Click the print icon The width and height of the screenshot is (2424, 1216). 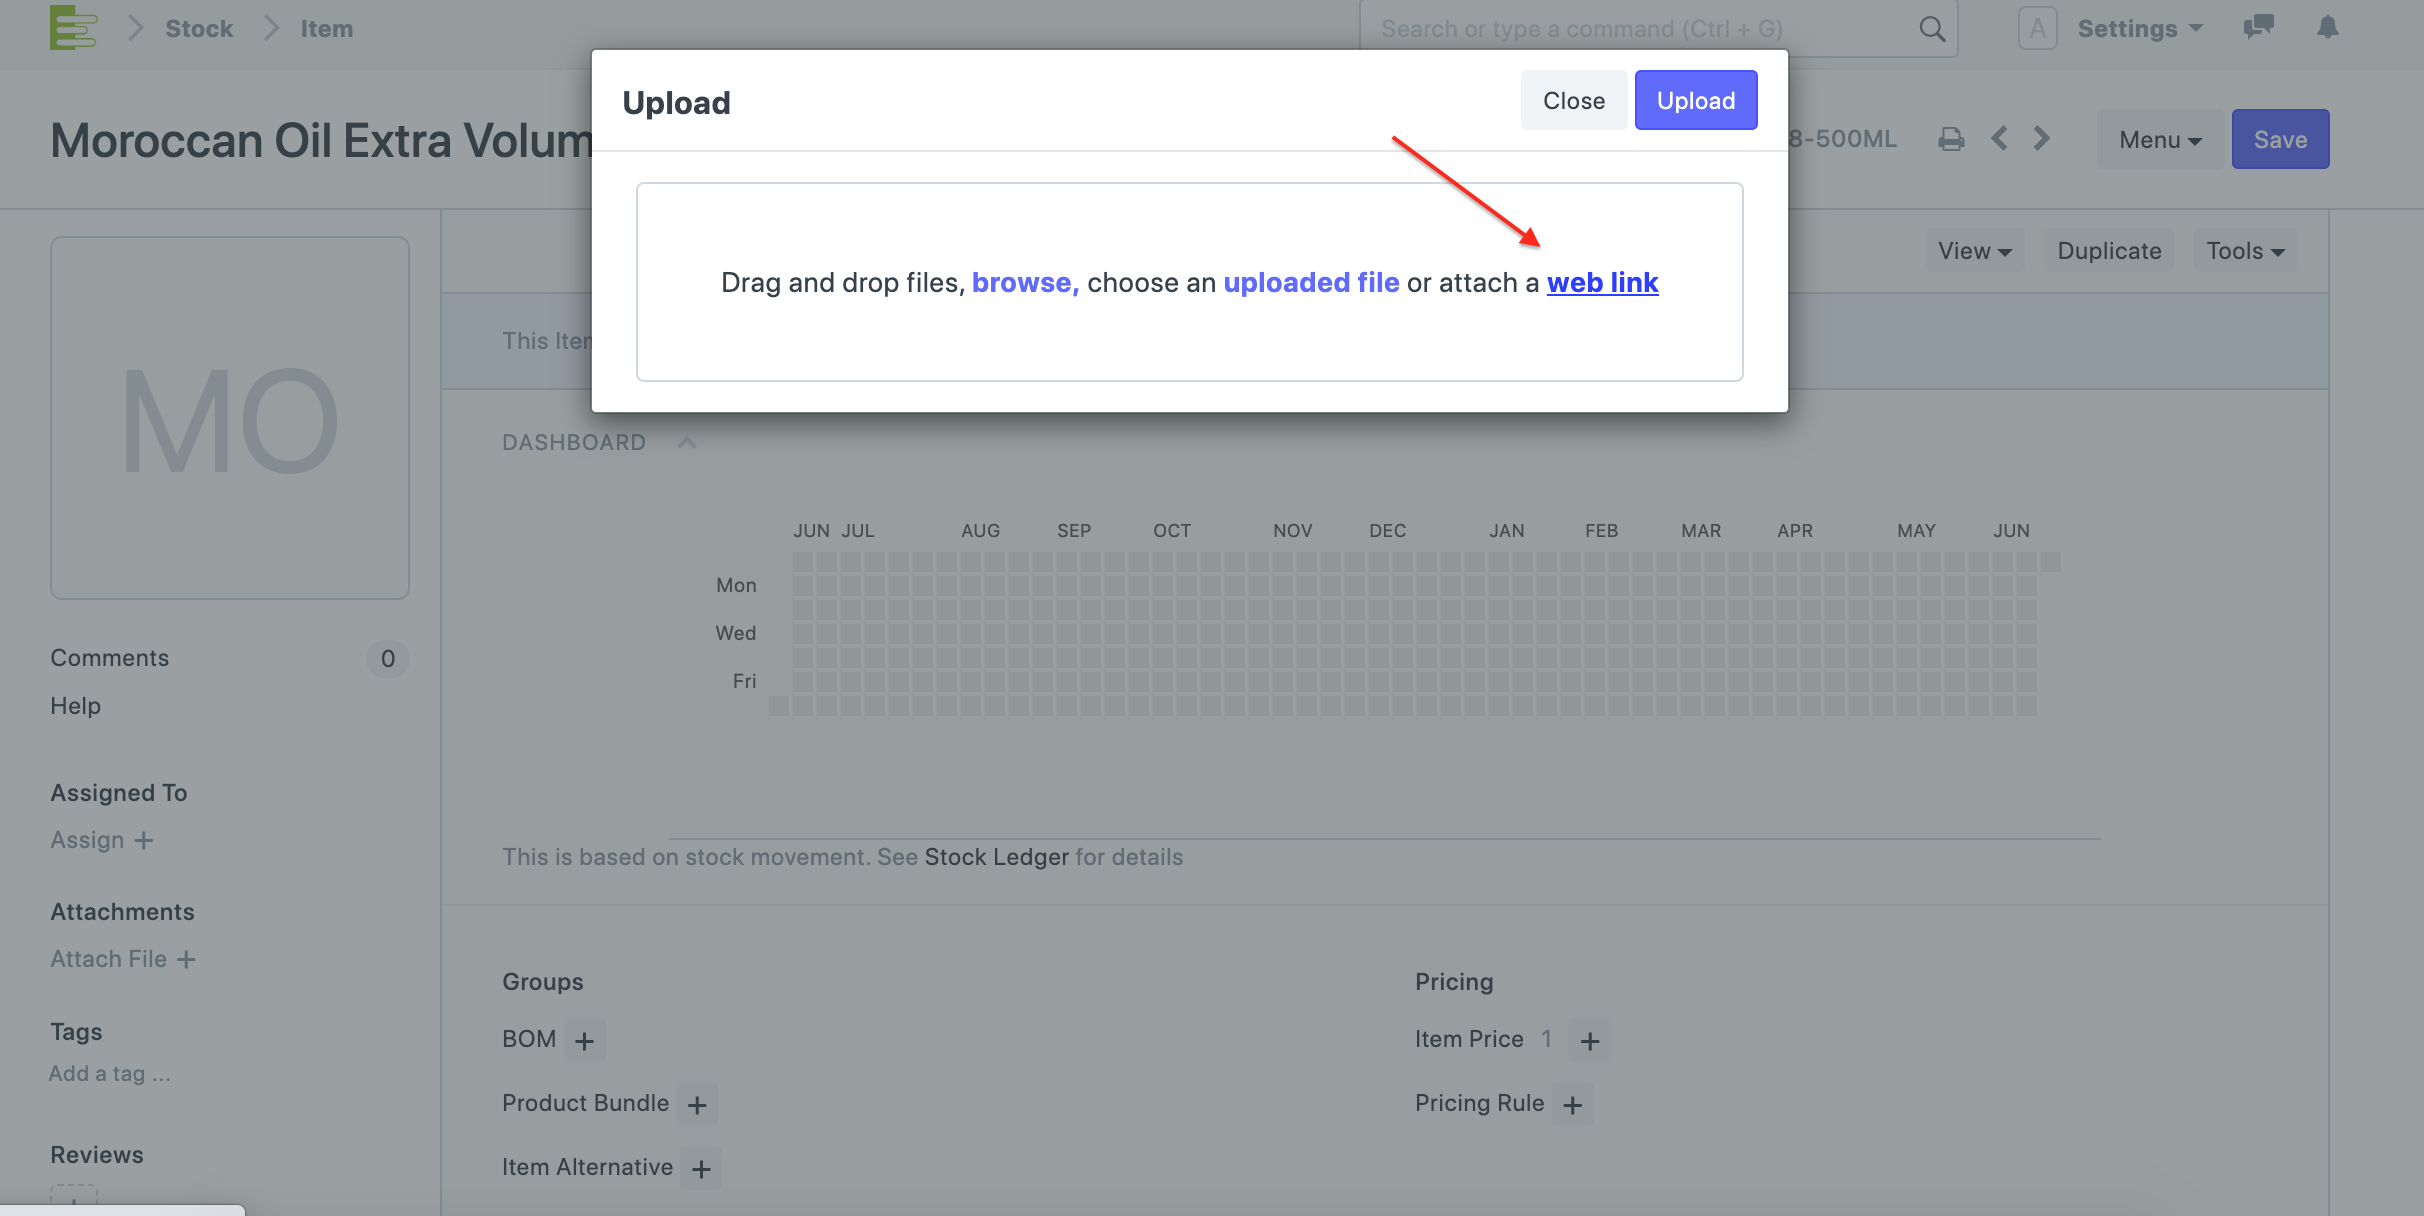pos(1951,139)
